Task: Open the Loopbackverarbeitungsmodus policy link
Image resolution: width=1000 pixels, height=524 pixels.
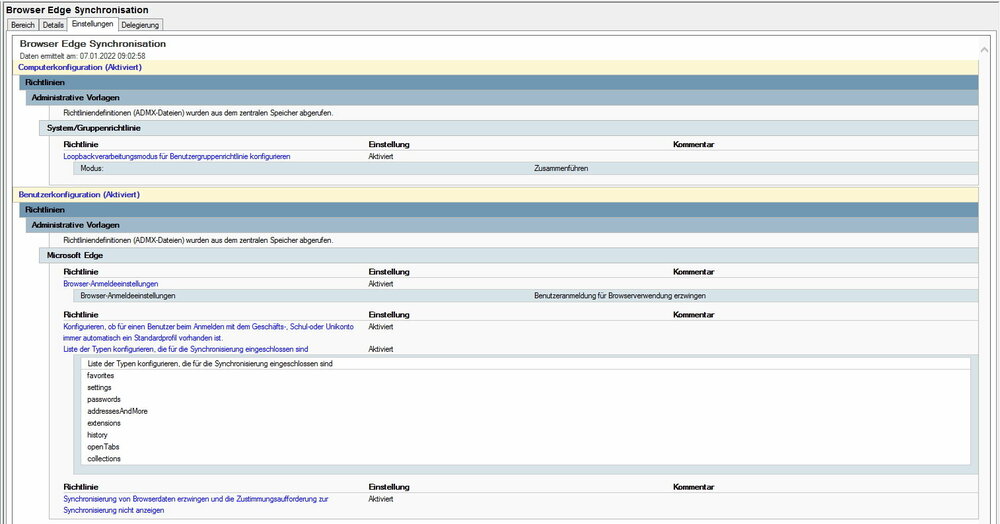Action: point(176,157)
